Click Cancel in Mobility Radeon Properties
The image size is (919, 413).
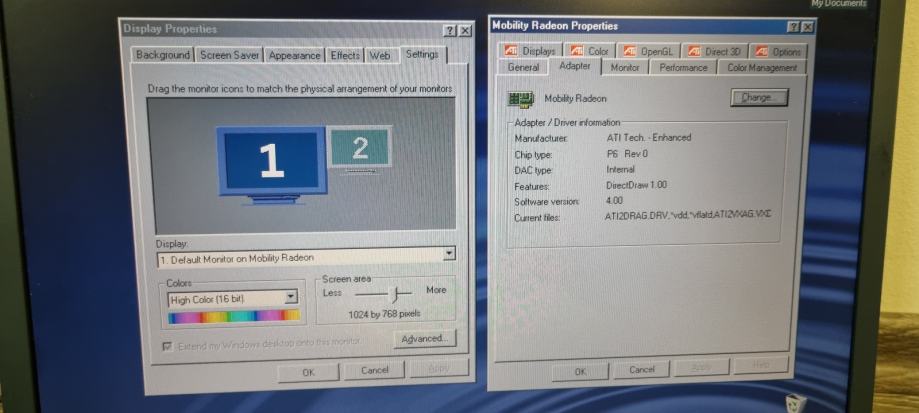642,370
